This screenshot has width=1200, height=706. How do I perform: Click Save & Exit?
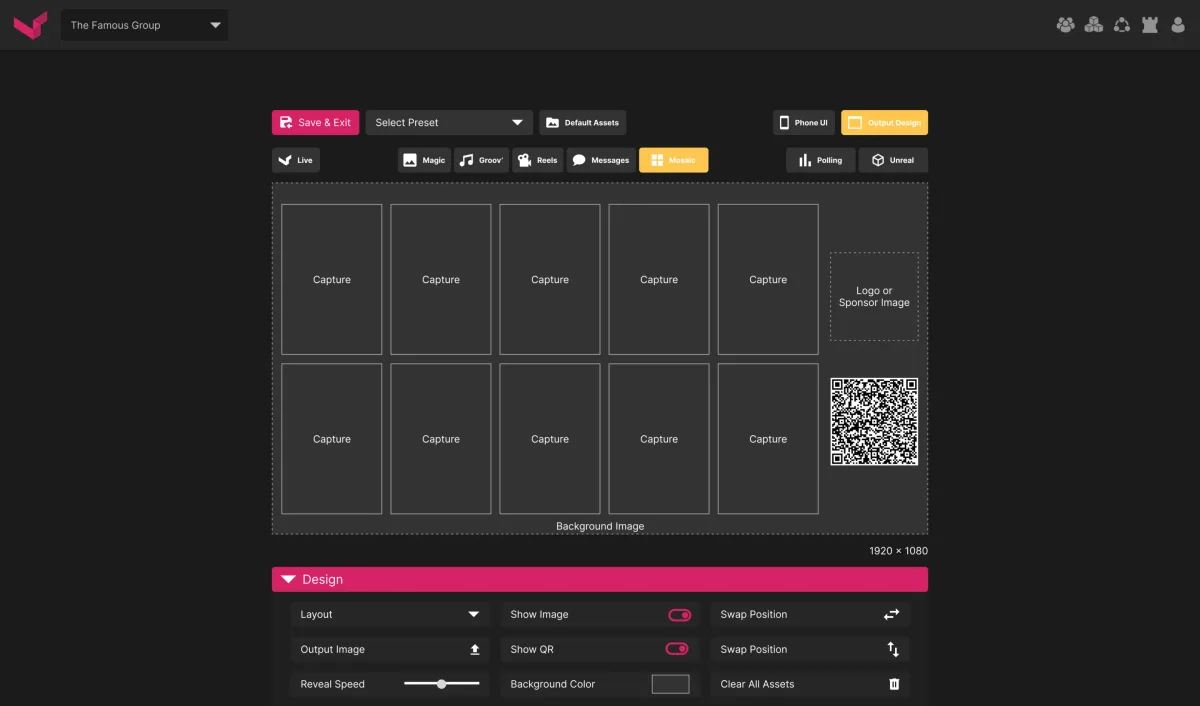315,122
